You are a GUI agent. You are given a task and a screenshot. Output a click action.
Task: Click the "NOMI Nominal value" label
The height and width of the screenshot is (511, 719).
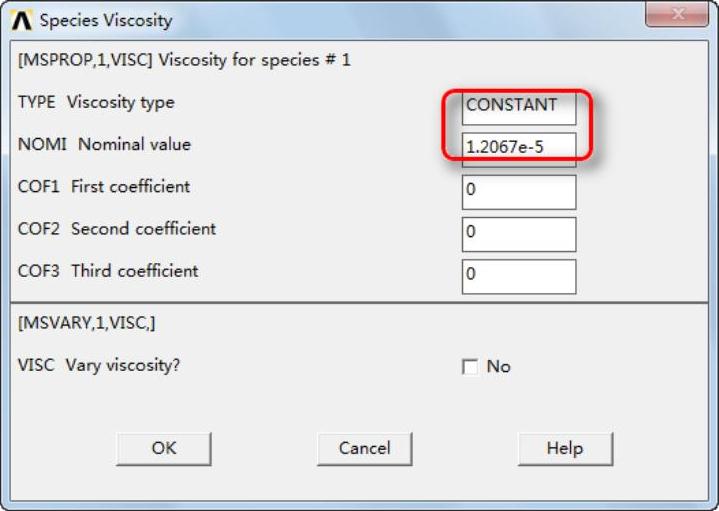[104, 144]
